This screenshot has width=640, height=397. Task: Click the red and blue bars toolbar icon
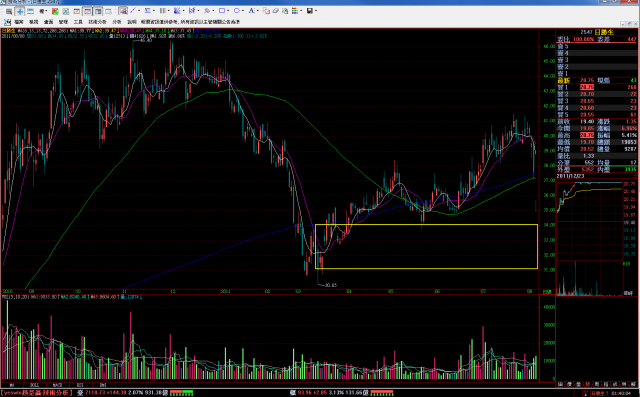9,11
